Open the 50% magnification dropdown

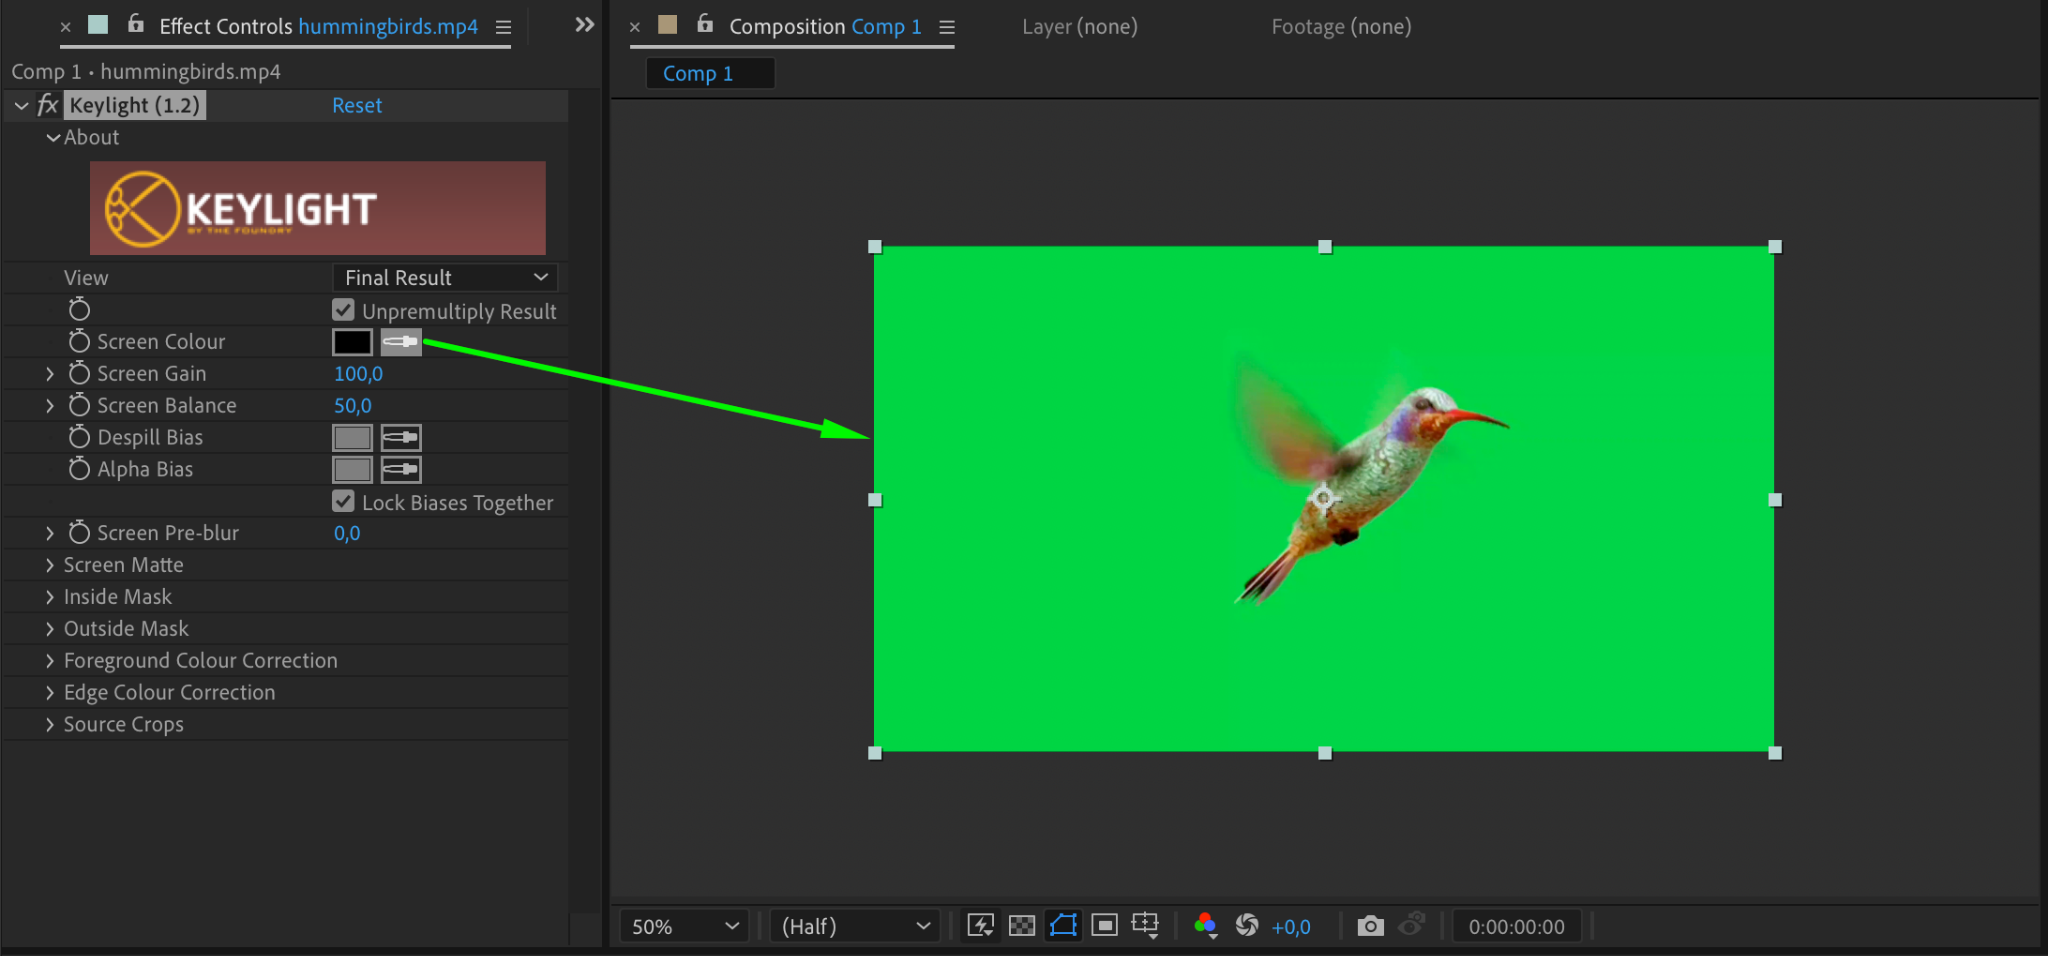point(685,927)
